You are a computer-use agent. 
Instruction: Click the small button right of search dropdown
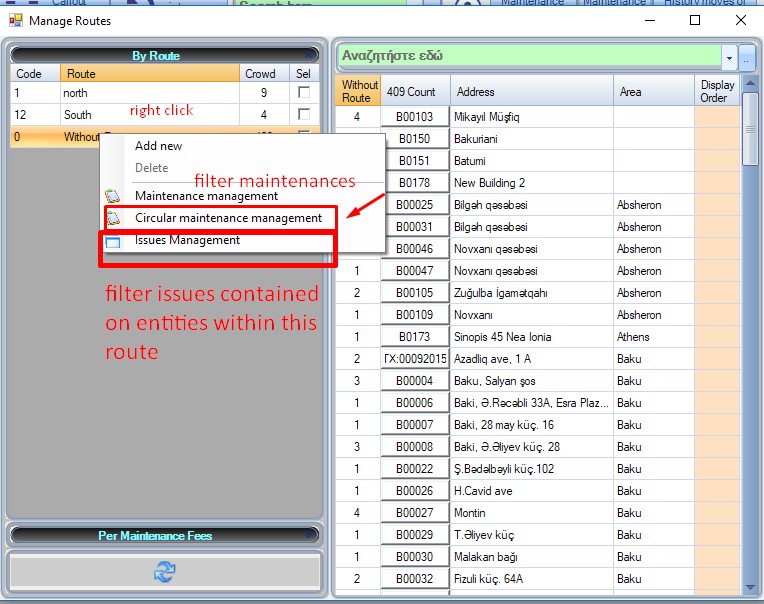(x=747, y=57)
